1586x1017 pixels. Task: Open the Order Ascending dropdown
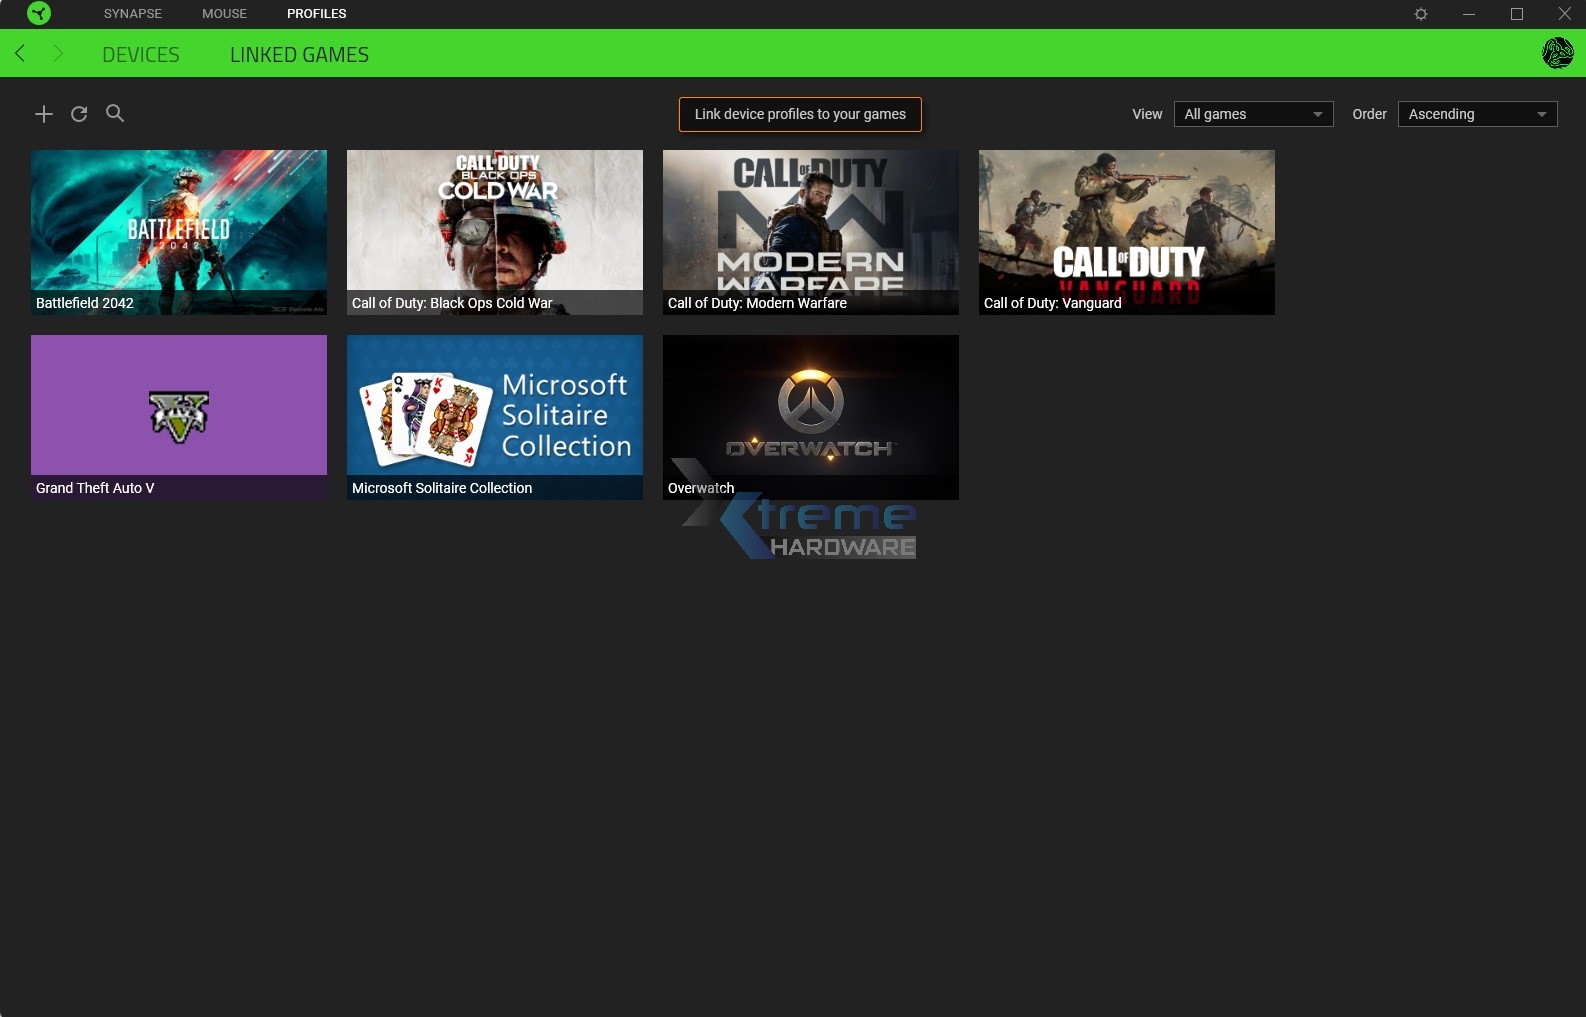pos(1477,114)
